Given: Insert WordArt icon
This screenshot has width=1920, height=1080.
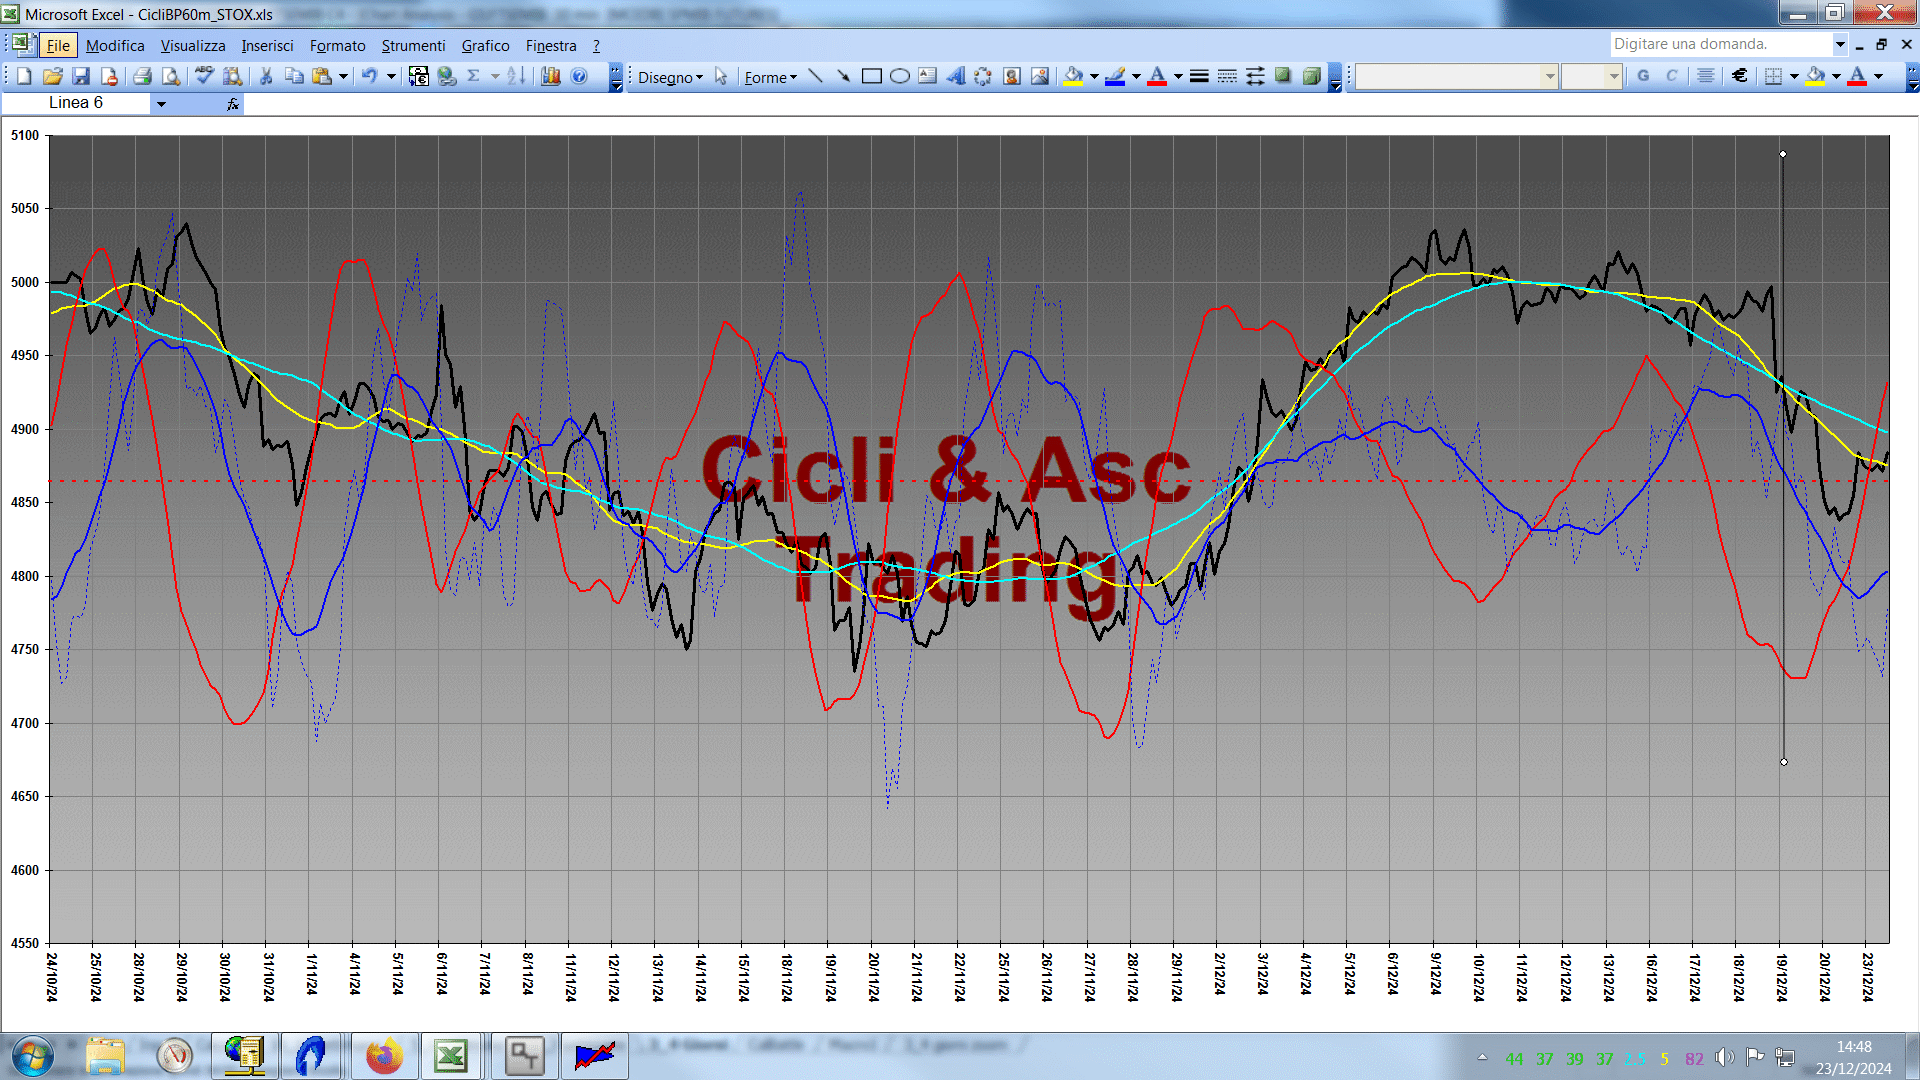Looking at the screenshot, I should coord(956,76).
